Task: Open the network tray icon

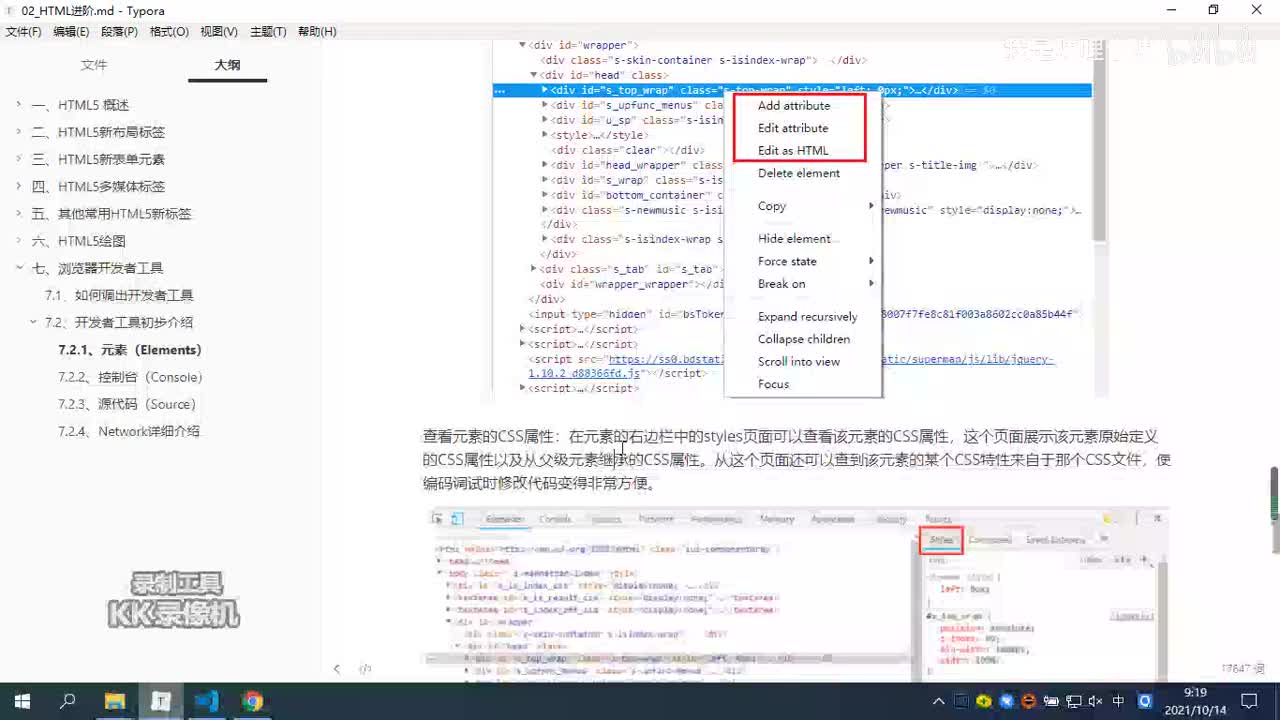Action: 1072,701
